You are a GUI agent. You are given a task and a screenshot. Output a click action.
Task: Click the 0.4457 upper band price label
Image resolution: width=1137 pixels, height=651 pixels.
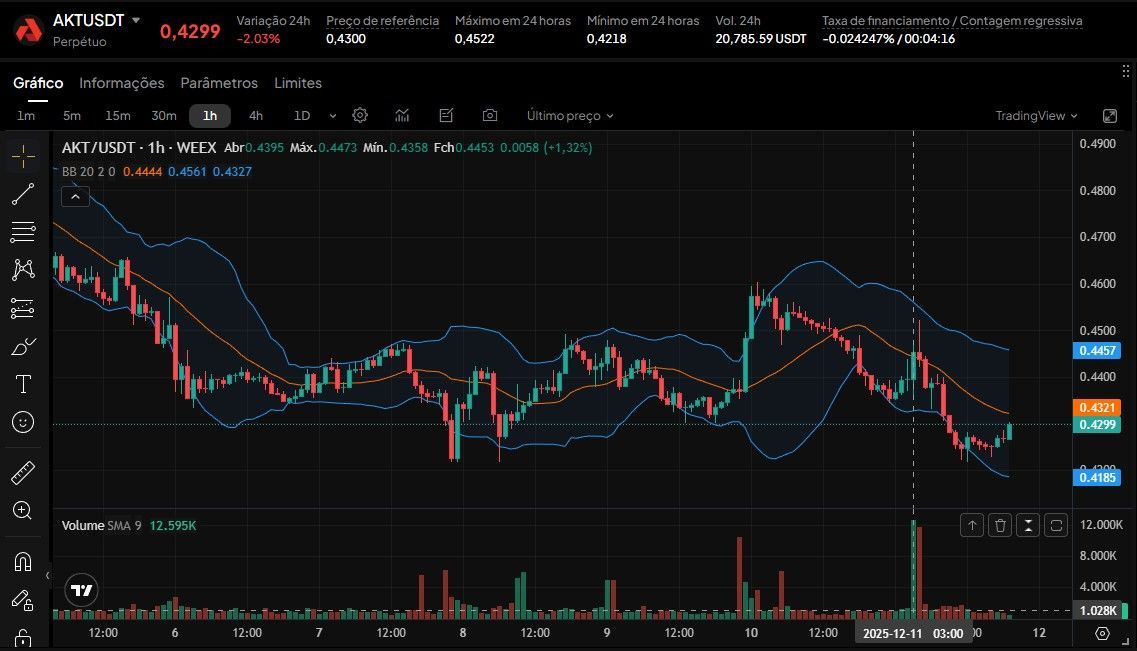[1099, 350]
